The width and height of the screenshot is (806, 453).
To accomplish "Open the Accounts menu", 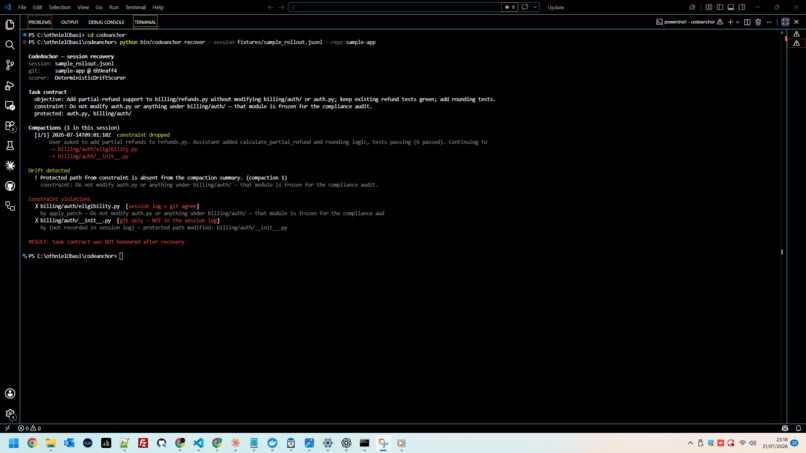I will click(10, 393).
